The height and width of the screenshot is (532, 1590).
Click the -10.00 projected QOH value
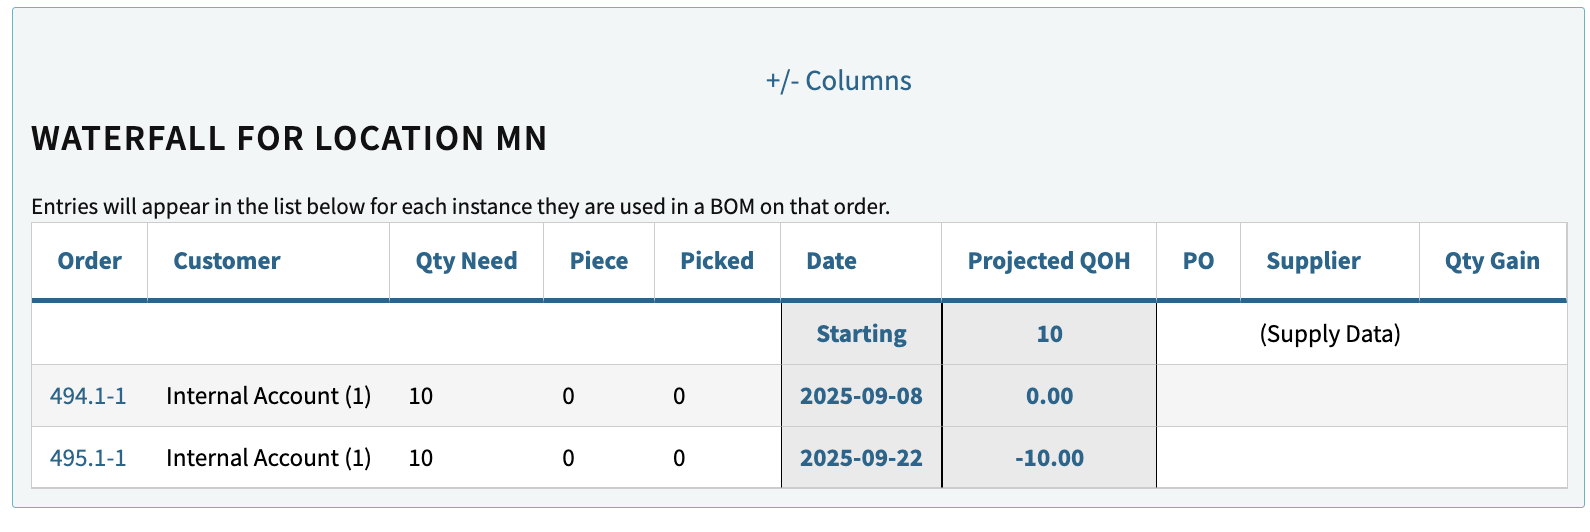point(1049,458)
